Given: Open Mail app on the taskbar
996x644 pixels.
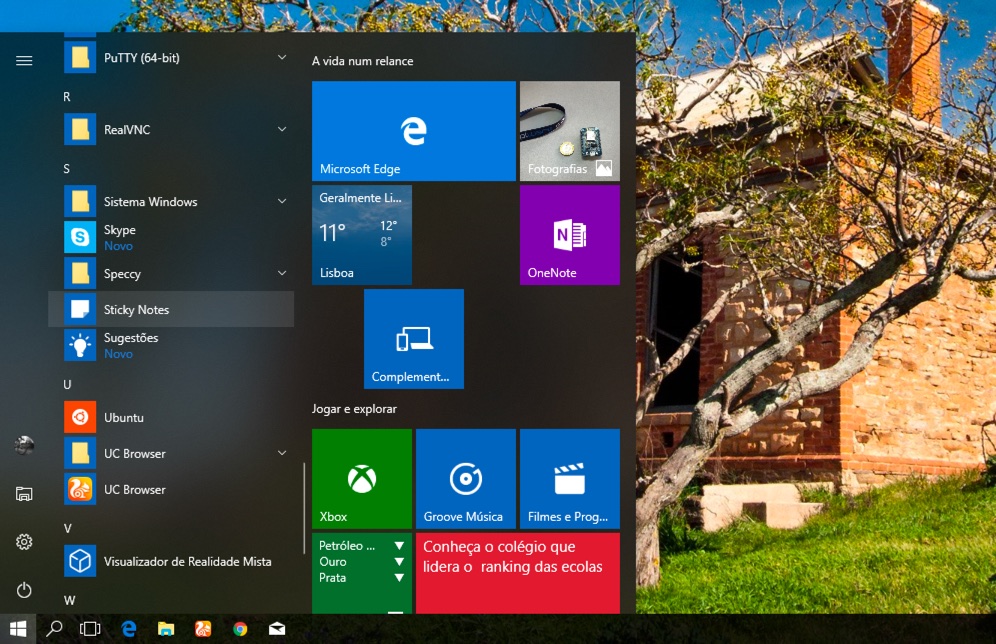Looking at the screenshot, I should pos(277,629).
